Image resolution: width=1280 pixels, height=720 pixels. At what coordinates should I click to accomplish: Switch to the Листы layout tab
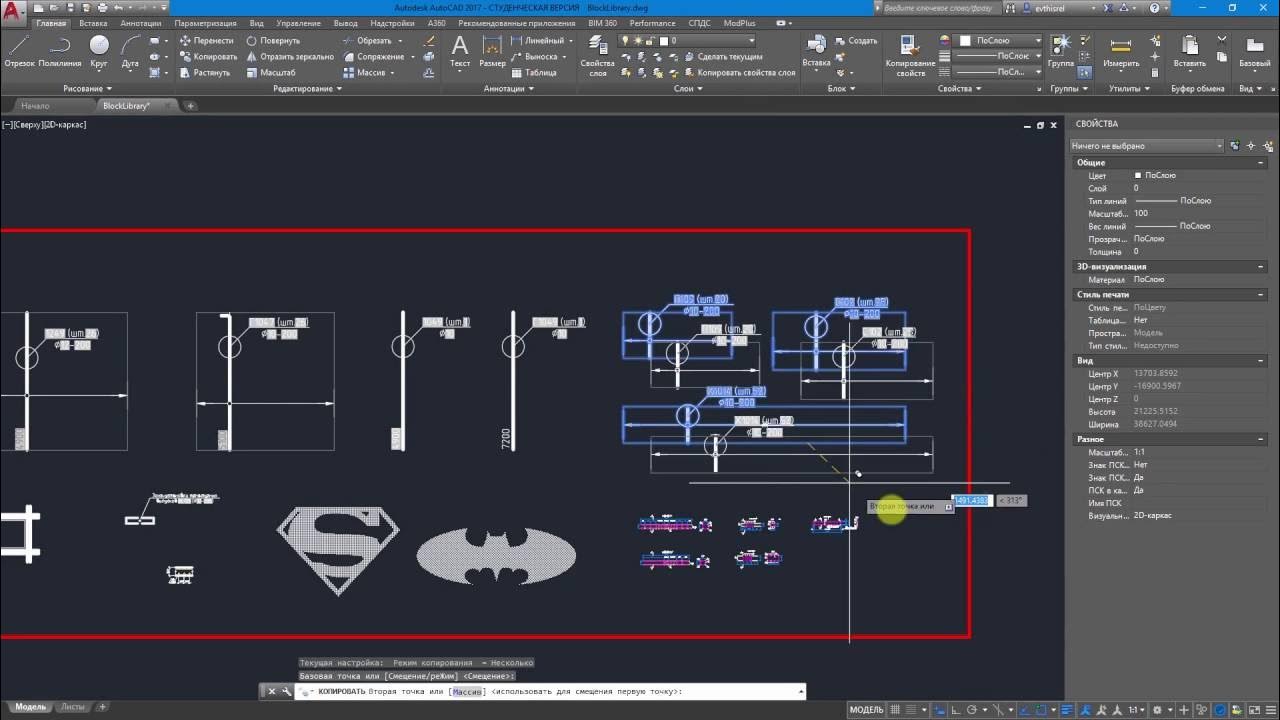point(73,707)
